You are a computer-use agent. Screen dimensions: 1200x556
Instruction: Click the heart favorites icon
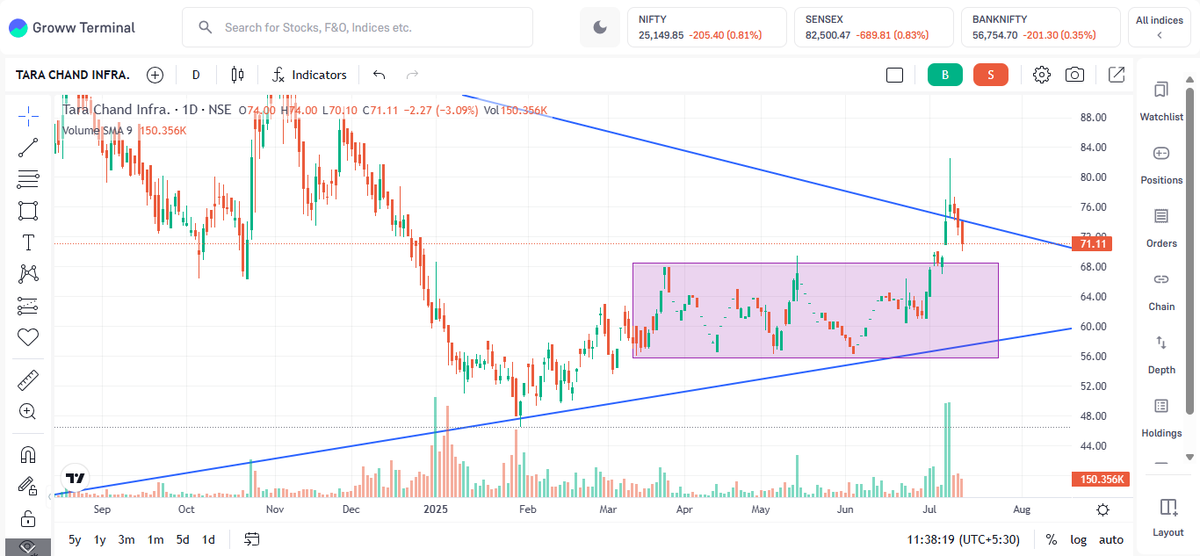coord(28,337)
